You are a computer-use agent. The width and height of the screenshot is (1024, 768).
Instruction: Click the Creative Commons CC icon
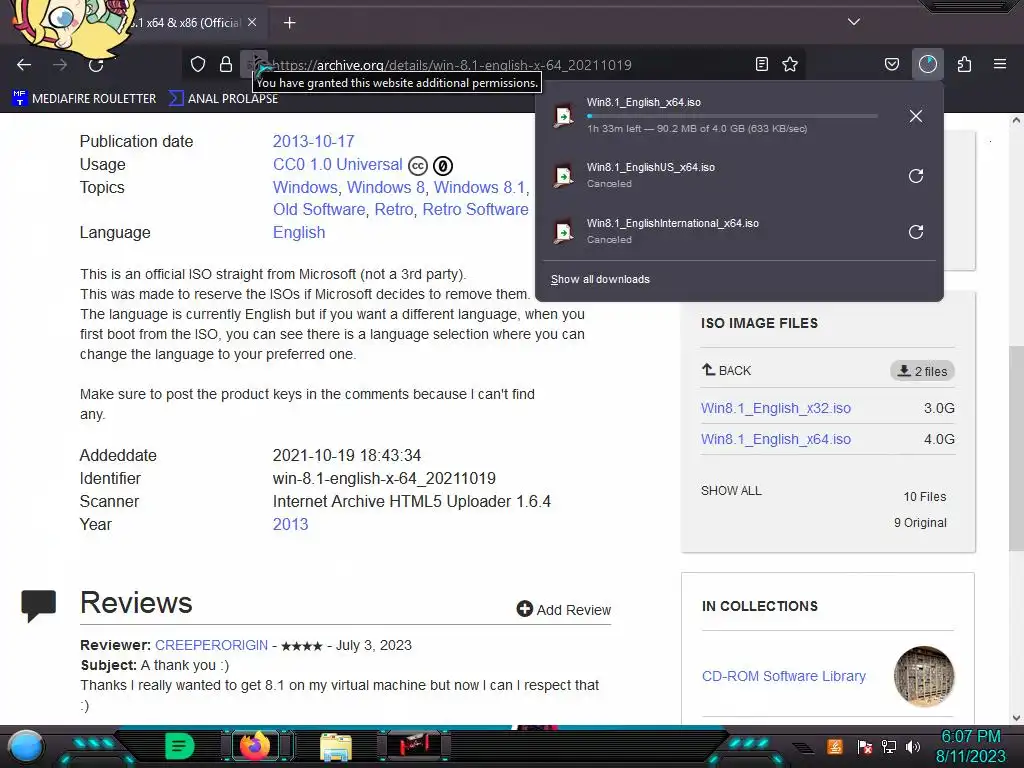click(418, 166)
